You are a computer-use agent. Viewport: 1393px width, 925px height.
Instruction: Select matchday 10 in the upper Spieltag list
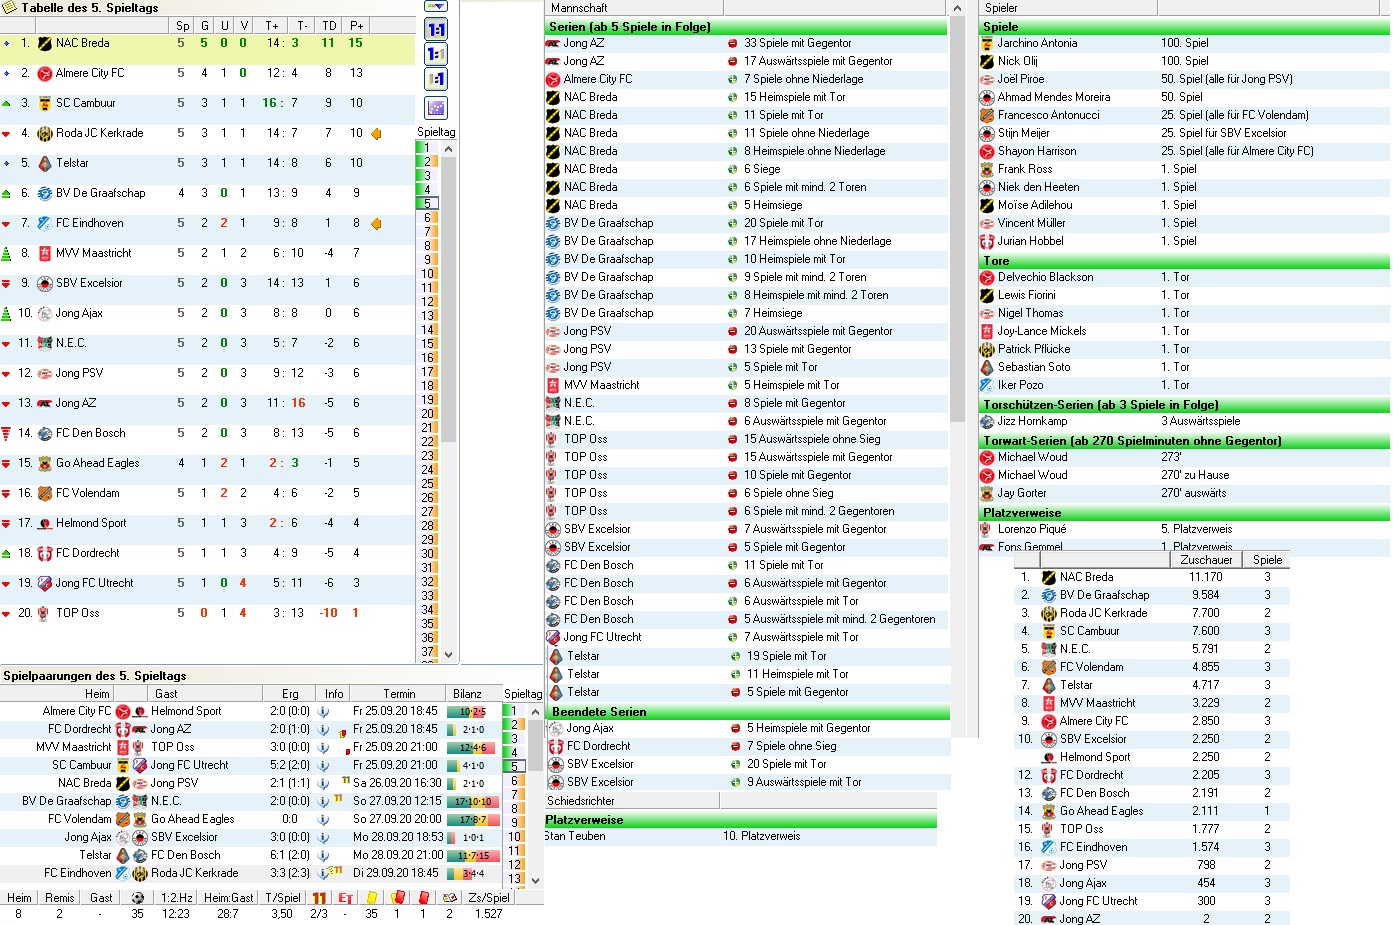[x=427, y=273]
